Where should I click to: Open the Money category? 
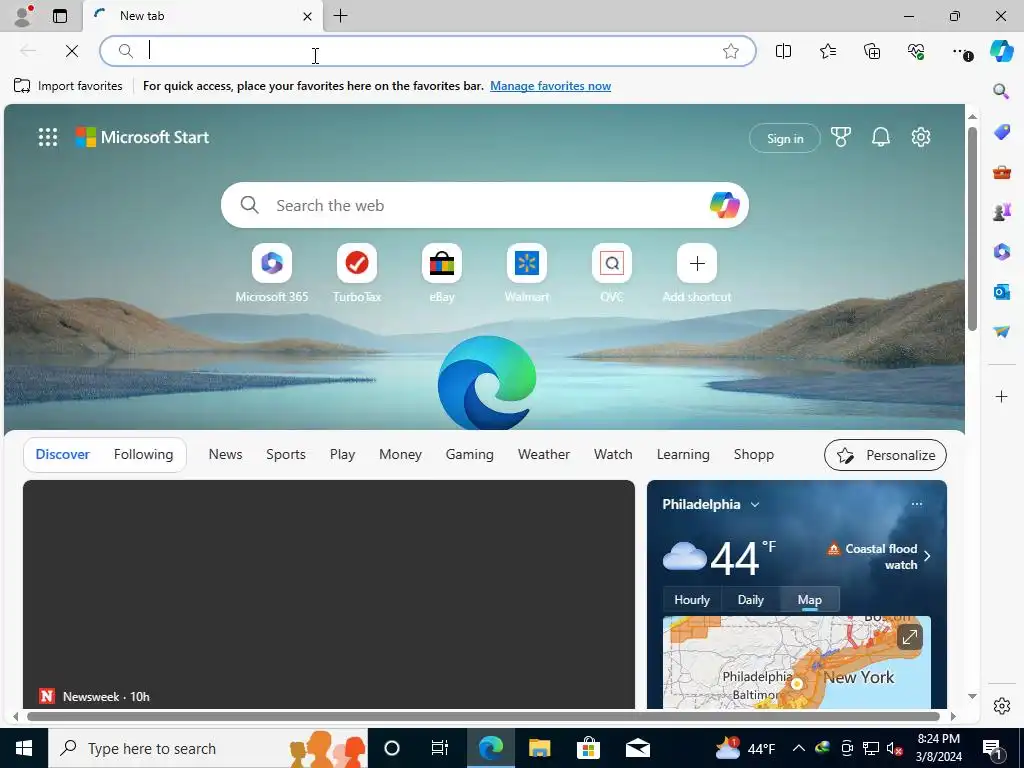400,455
